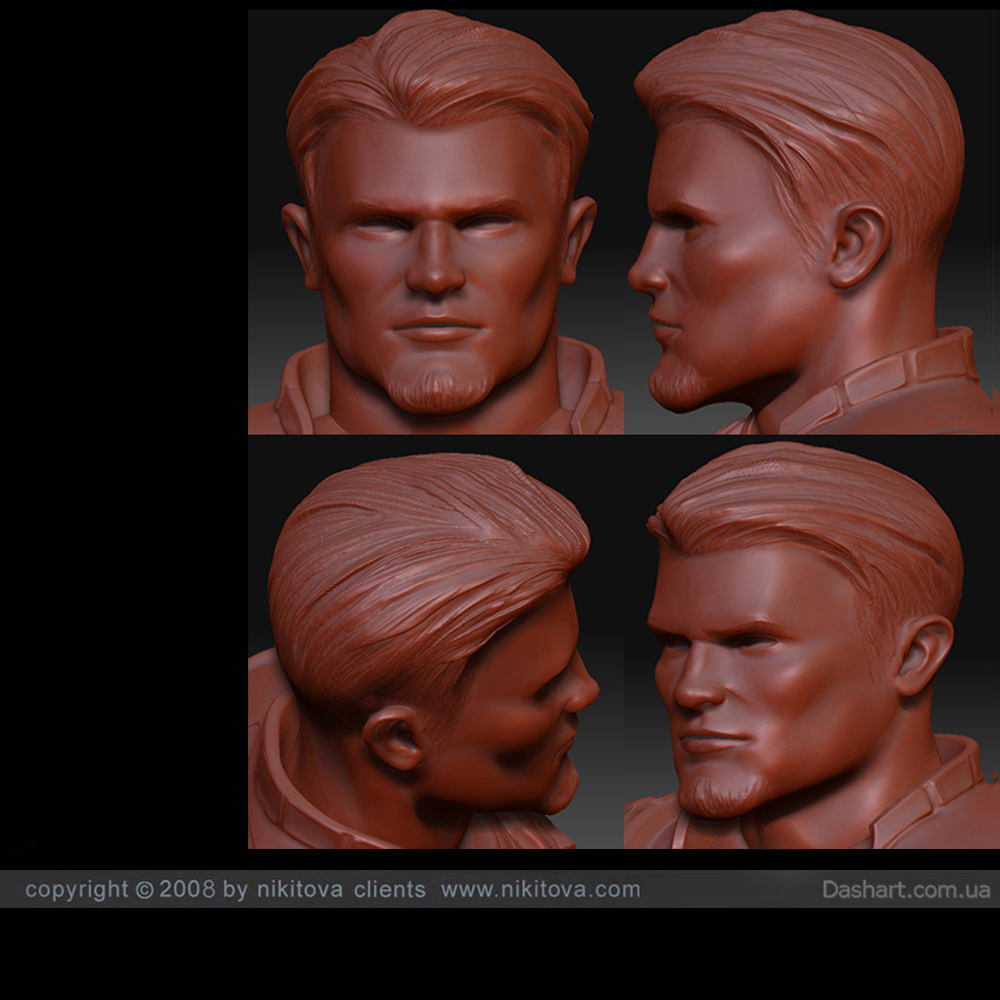
Task: Click the goatee on the three-quarter render
Action: pyautogui.click(x=722, y=795)
